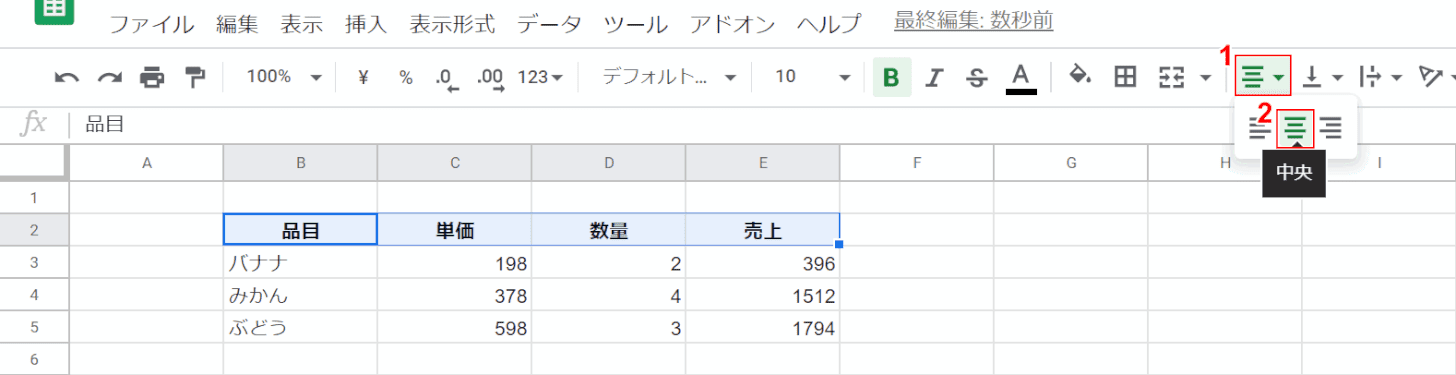Select row 5 header

point(34,327)
